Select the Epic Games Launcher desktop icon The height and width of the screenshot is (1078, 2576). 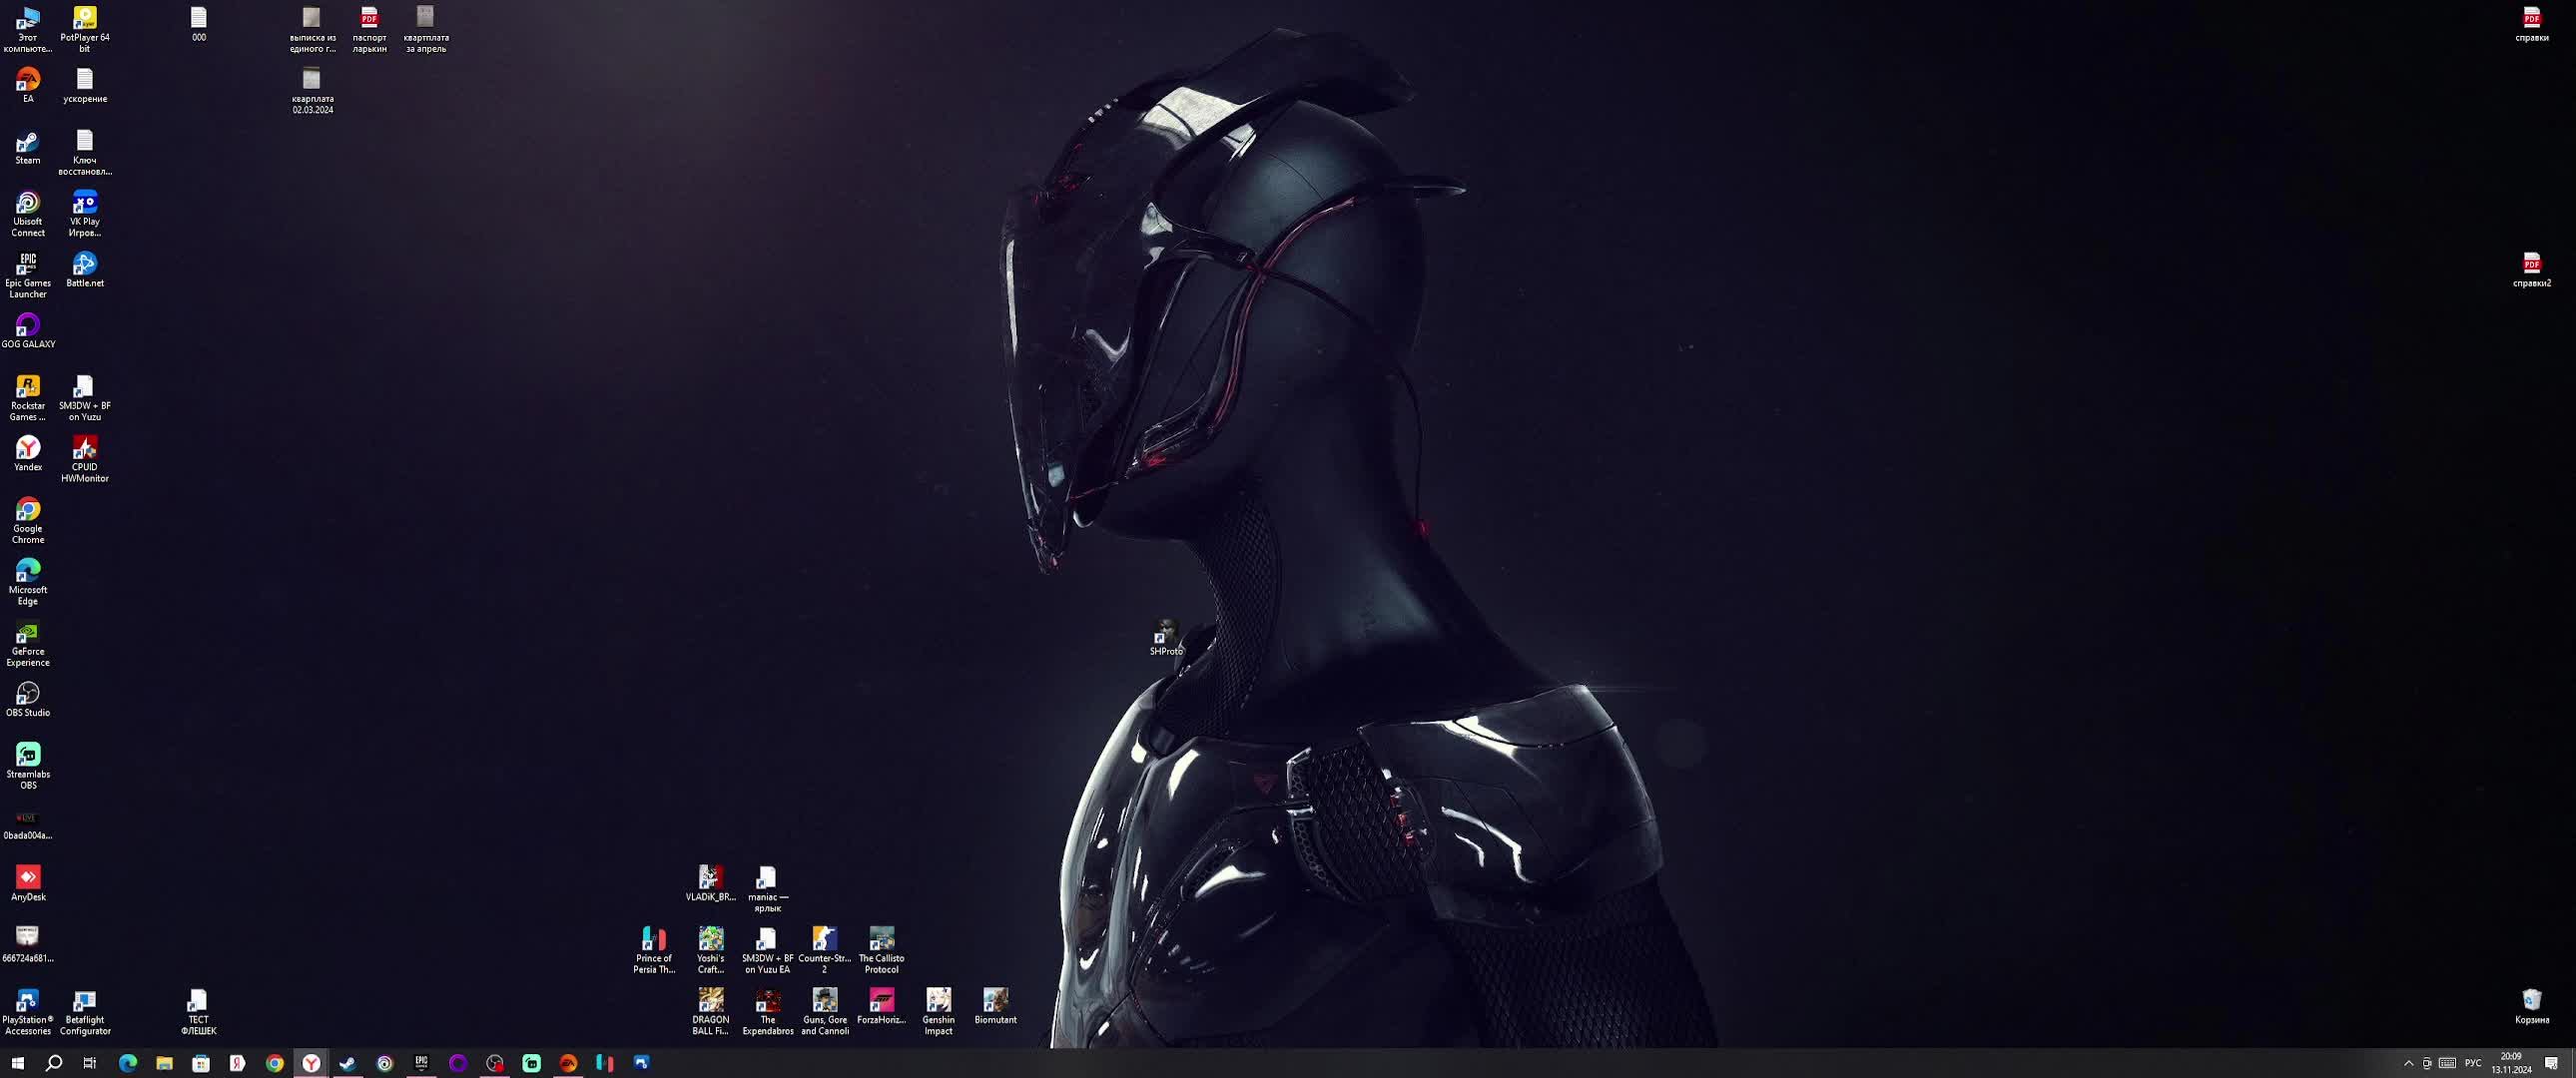click(28, 275)
